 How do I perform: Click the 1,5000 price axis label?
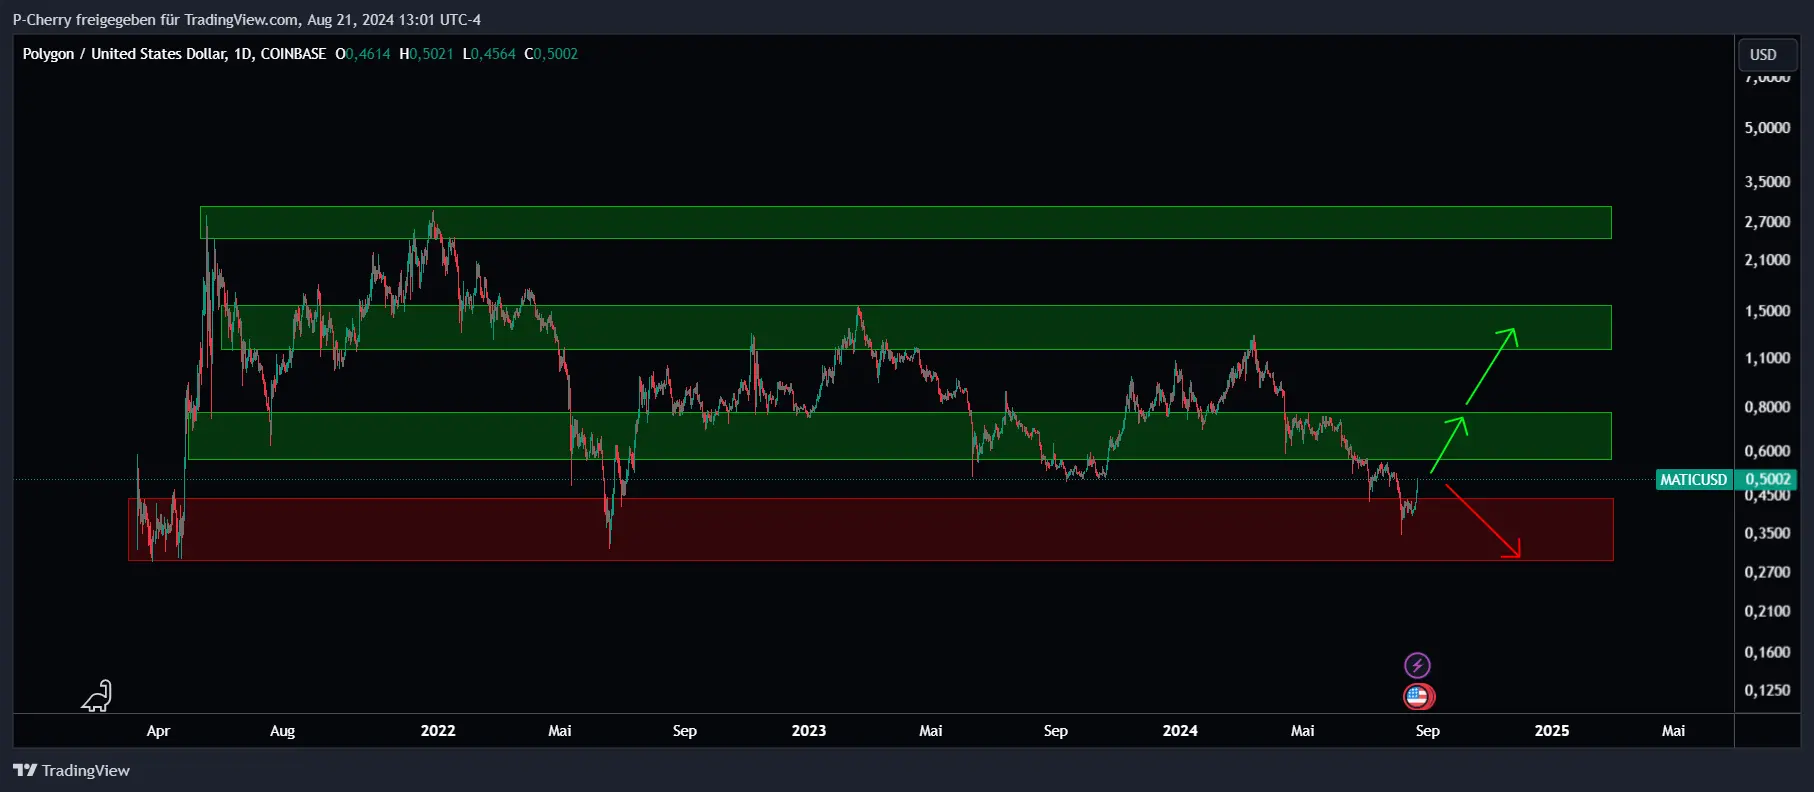1767,311
